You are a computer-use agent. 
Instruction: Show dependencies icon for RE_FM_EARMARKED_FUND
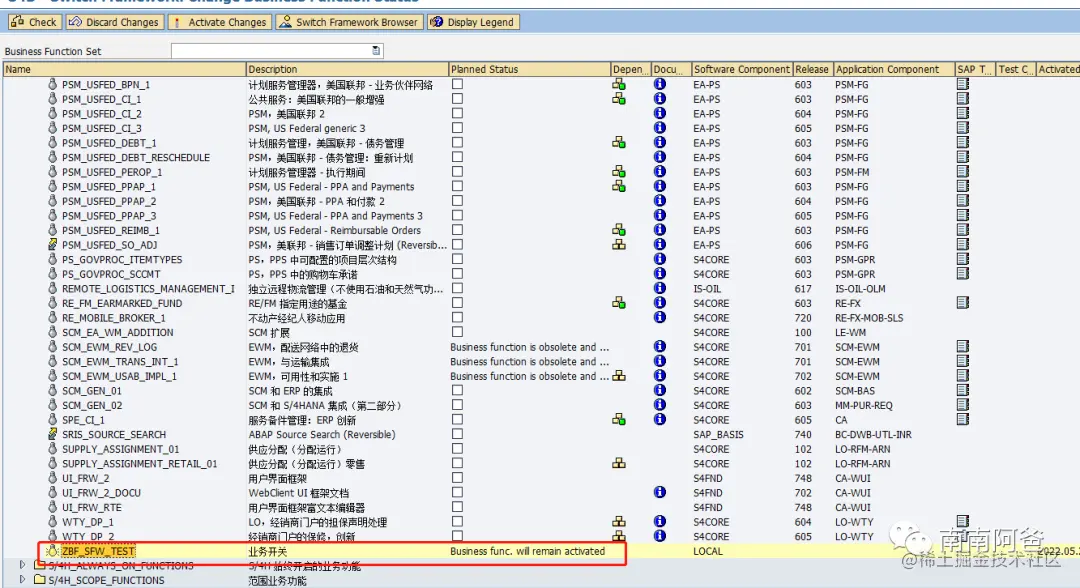click(619, 303)
